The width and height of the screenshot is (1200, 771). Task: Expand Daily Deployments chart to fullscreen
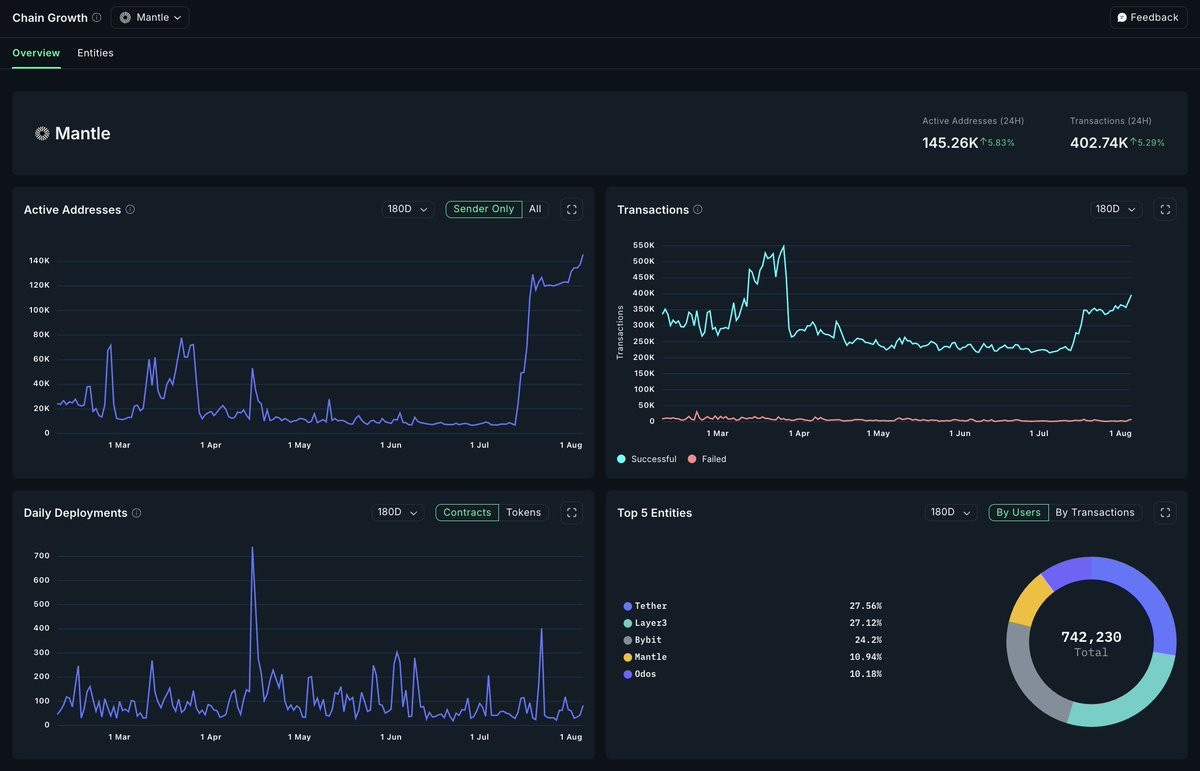tap(572, 512)
